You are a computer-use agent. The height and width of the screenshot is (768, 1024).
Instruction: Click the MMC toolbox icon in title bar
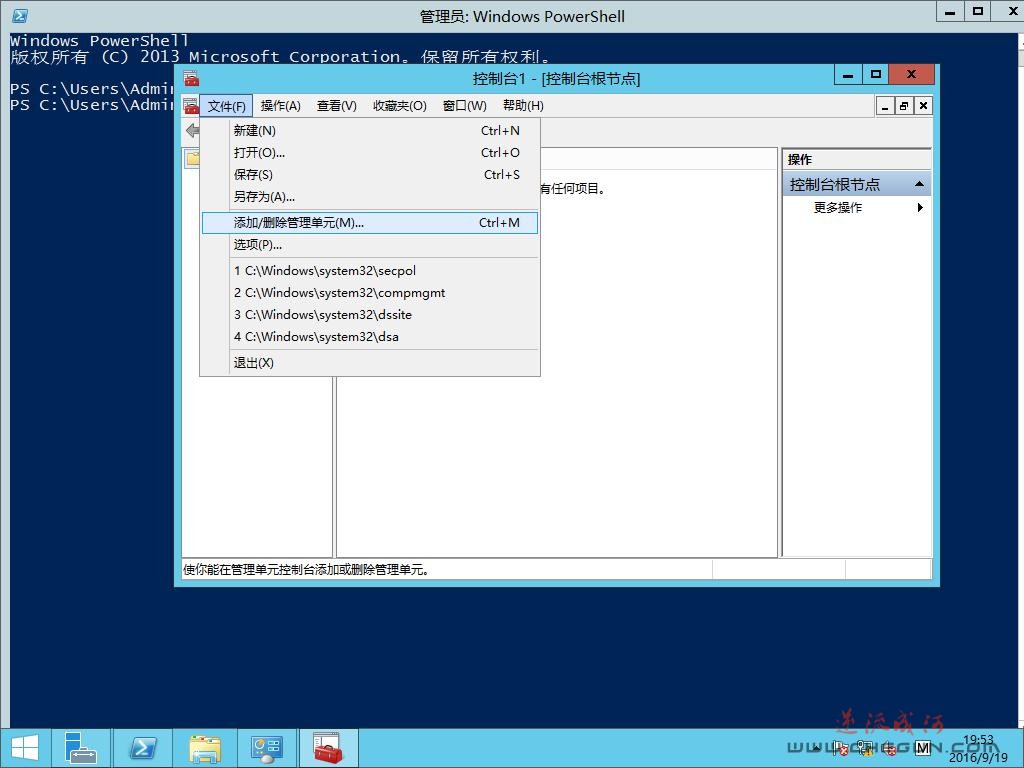pyautogui.click(x=191, y=79)
